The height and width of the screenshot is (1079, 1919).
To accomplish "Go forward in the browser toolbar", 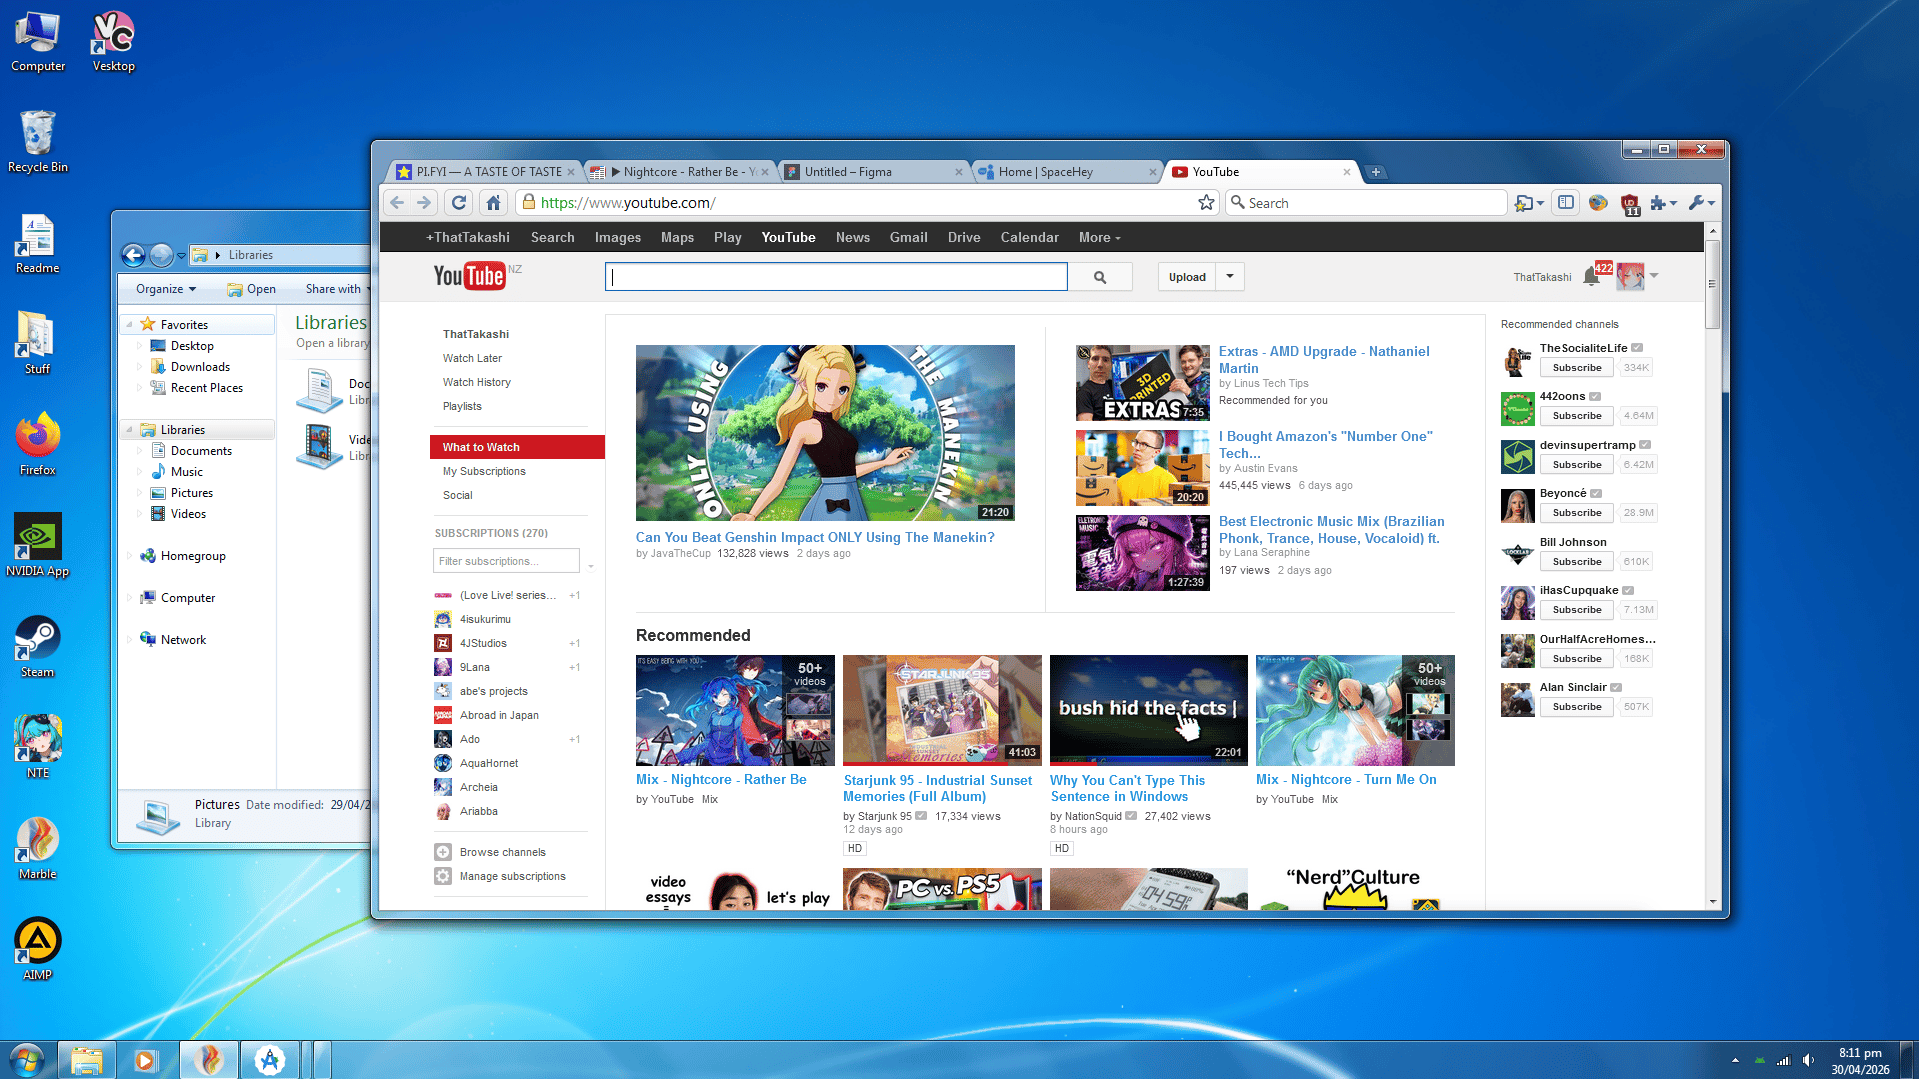I will (424, 203).
